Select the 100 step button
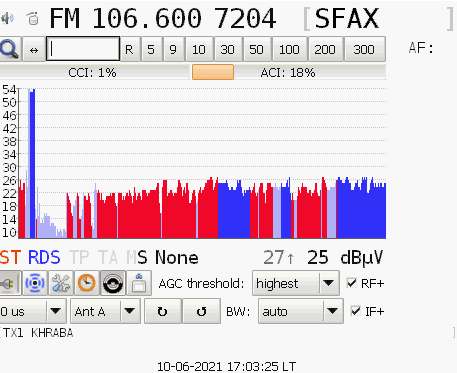457x373 pixels. click(x=289, y=49)
